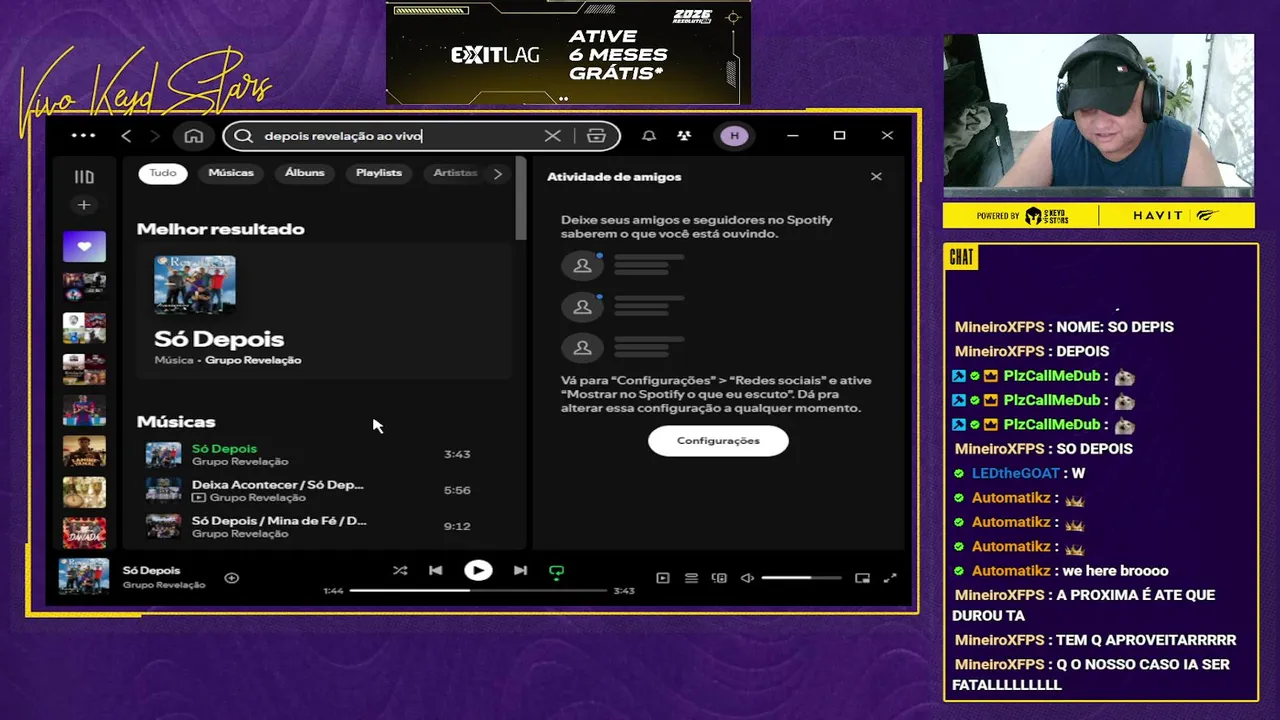Adjust the volume slider

[801, 578]
